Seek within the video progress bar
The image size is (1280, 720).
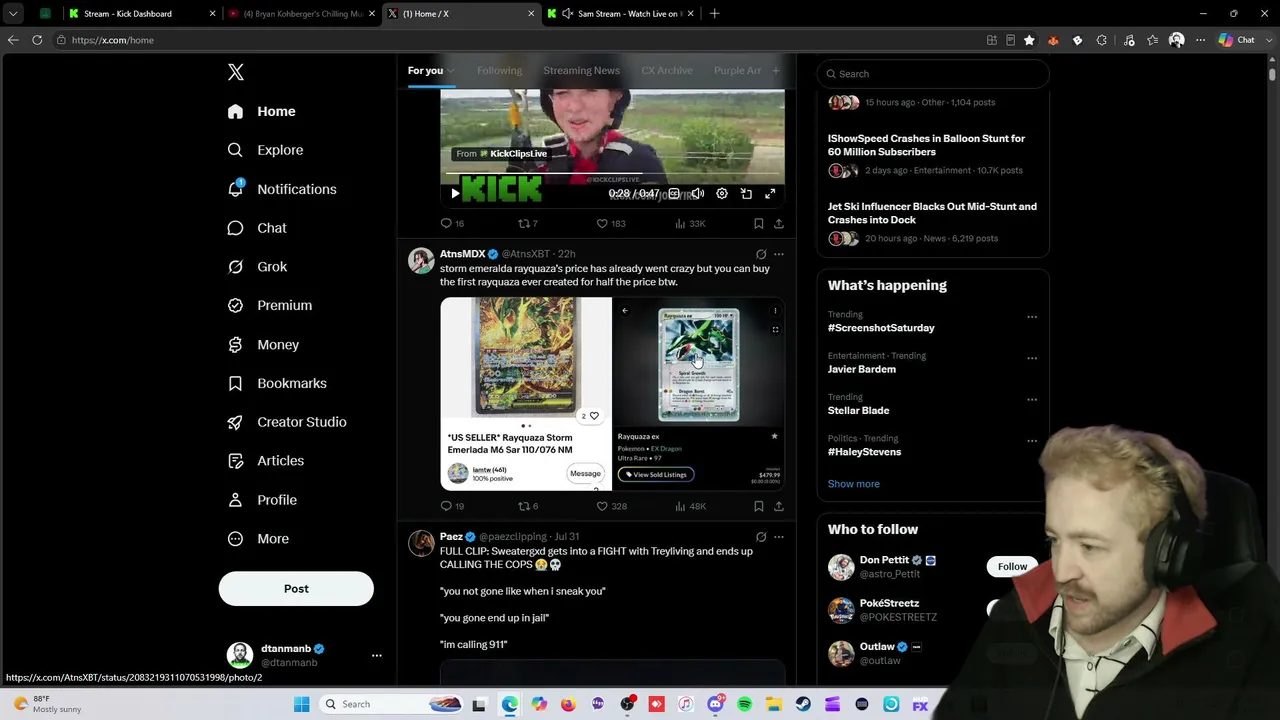pos(612,175)
